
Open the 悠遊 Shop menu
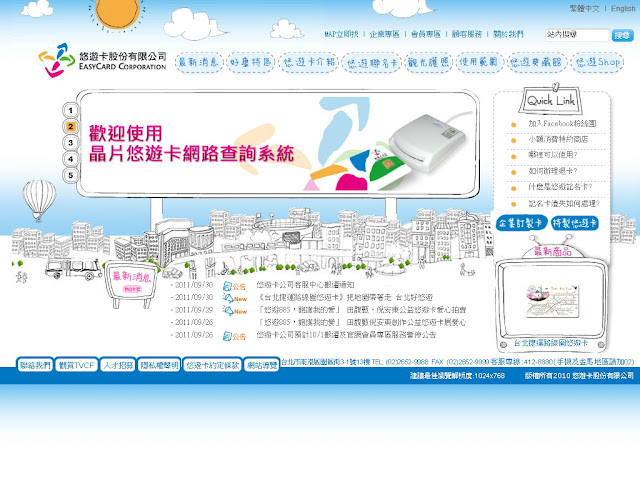coord(598,62)
